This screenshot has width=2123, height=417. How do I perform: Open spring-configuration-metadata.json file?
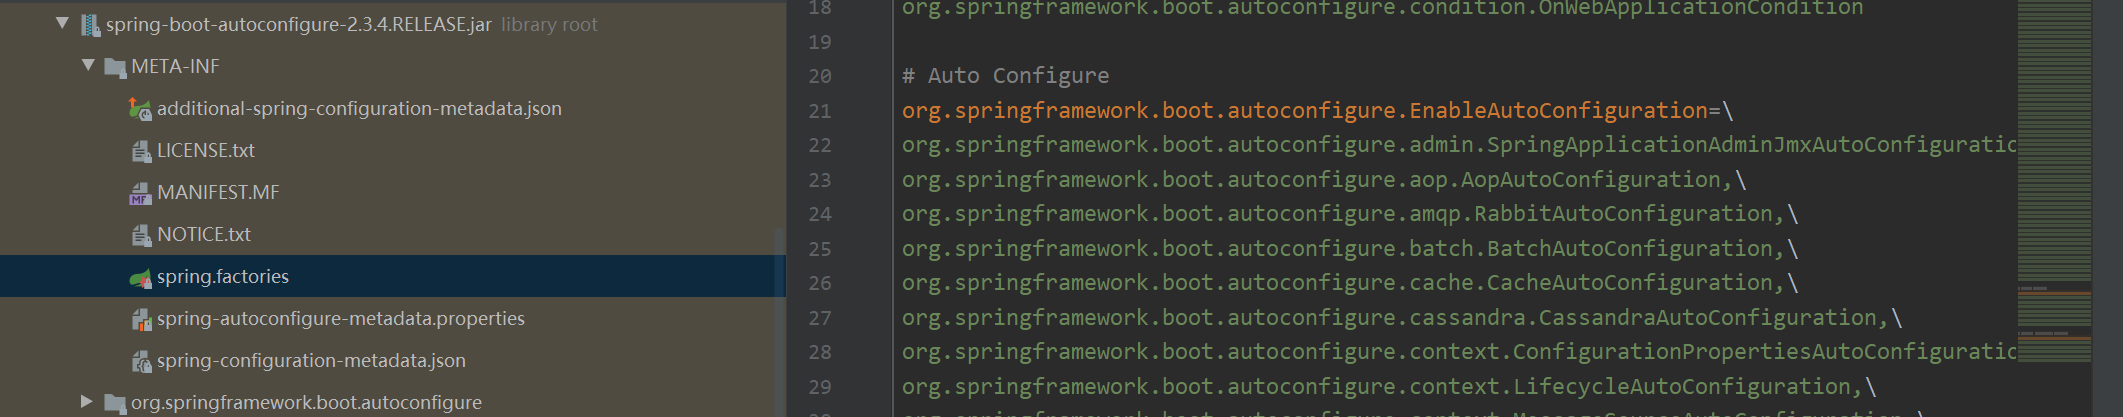311,360
